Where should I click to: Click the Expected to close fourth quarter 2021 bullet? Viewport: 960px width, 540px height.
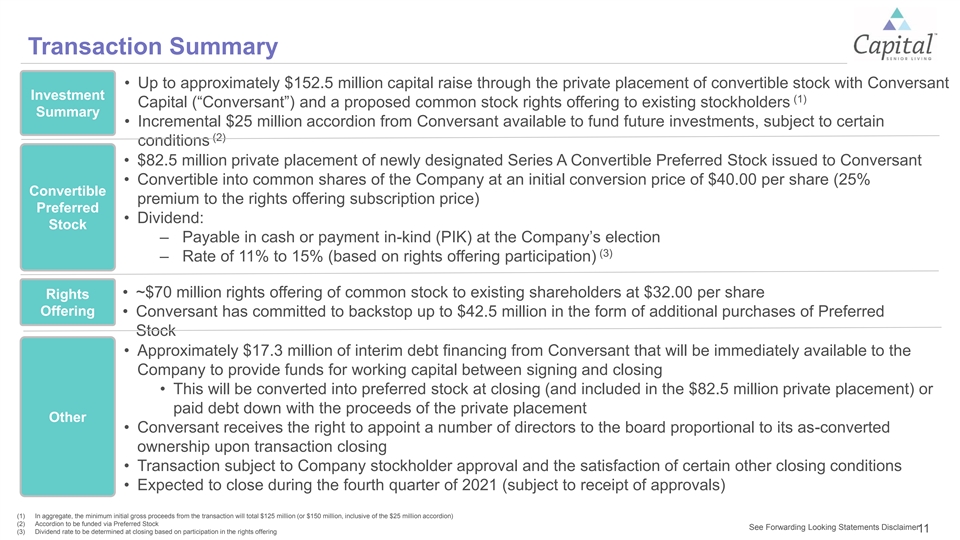click(x=424, y=485)
